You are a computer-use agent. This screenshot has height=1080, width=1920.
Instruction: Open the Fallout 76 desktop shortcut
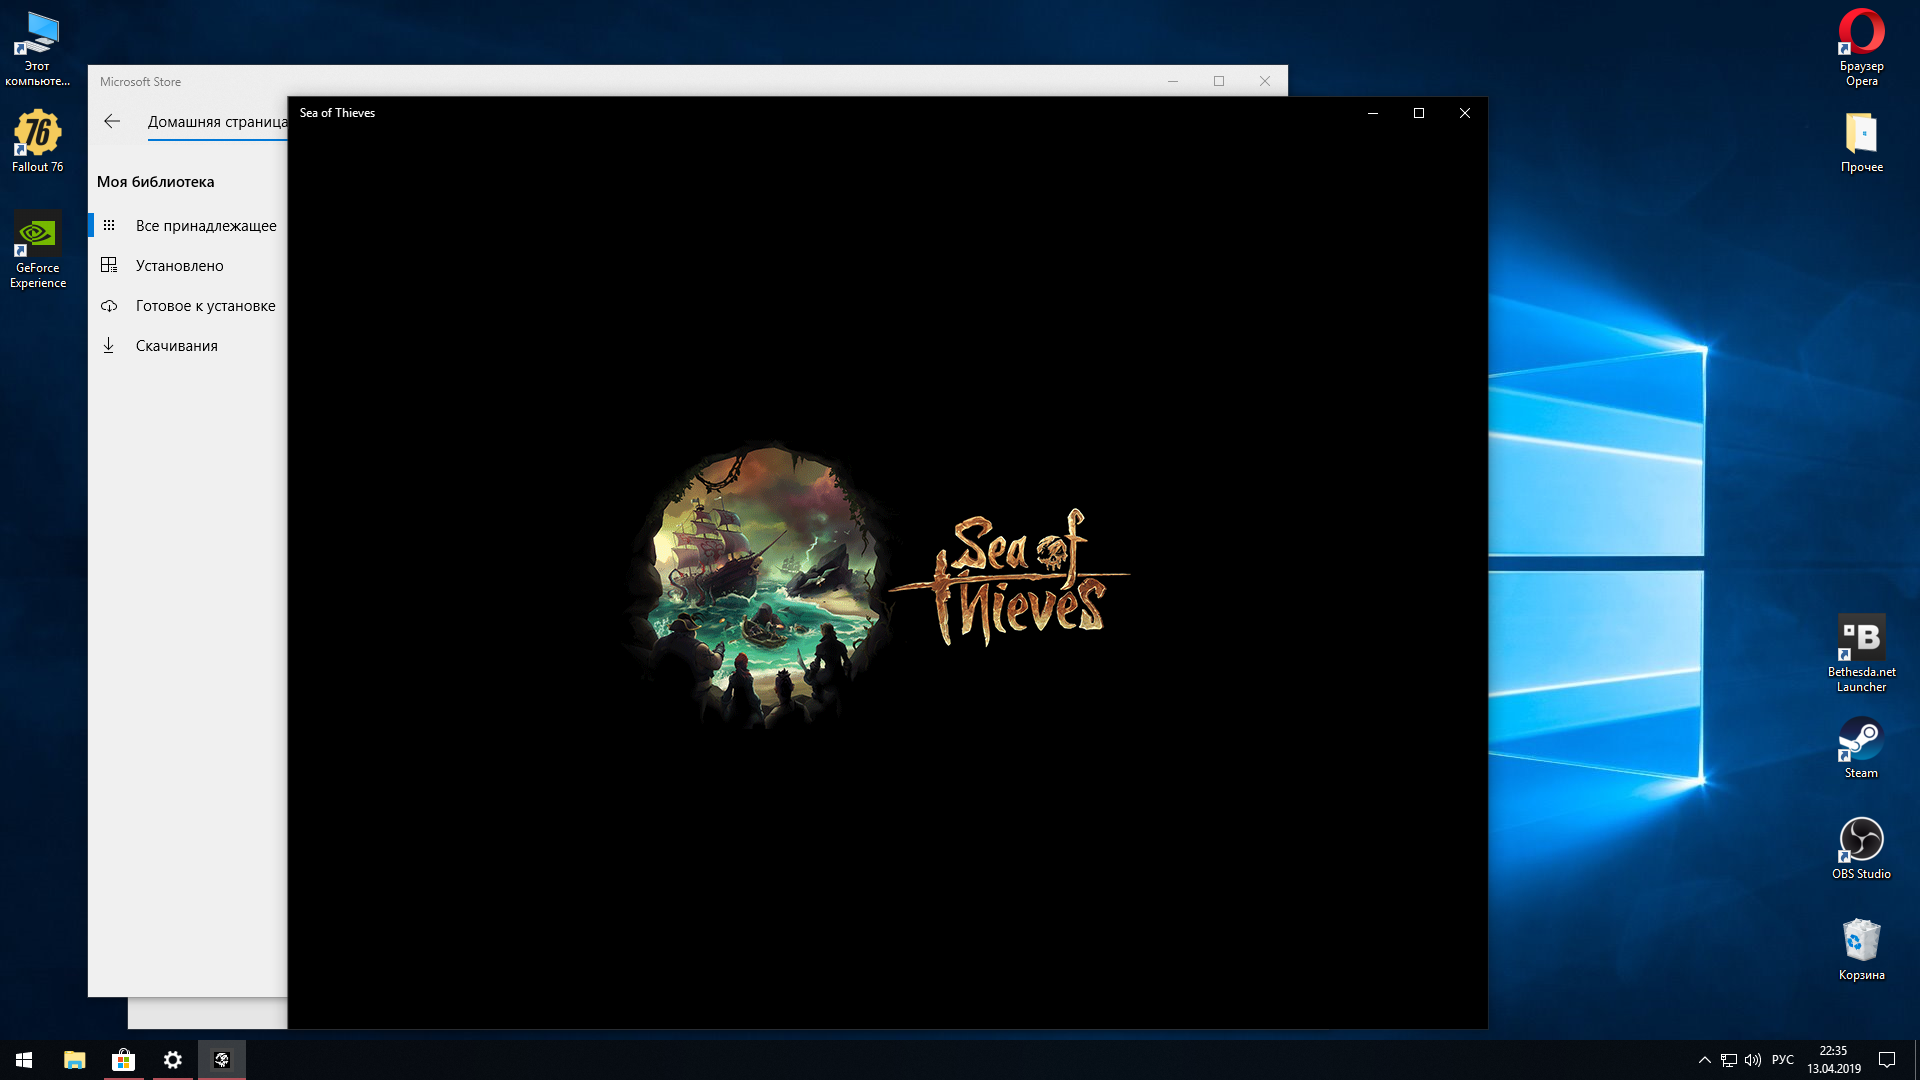pyautogui.click(x=37, y=141)
